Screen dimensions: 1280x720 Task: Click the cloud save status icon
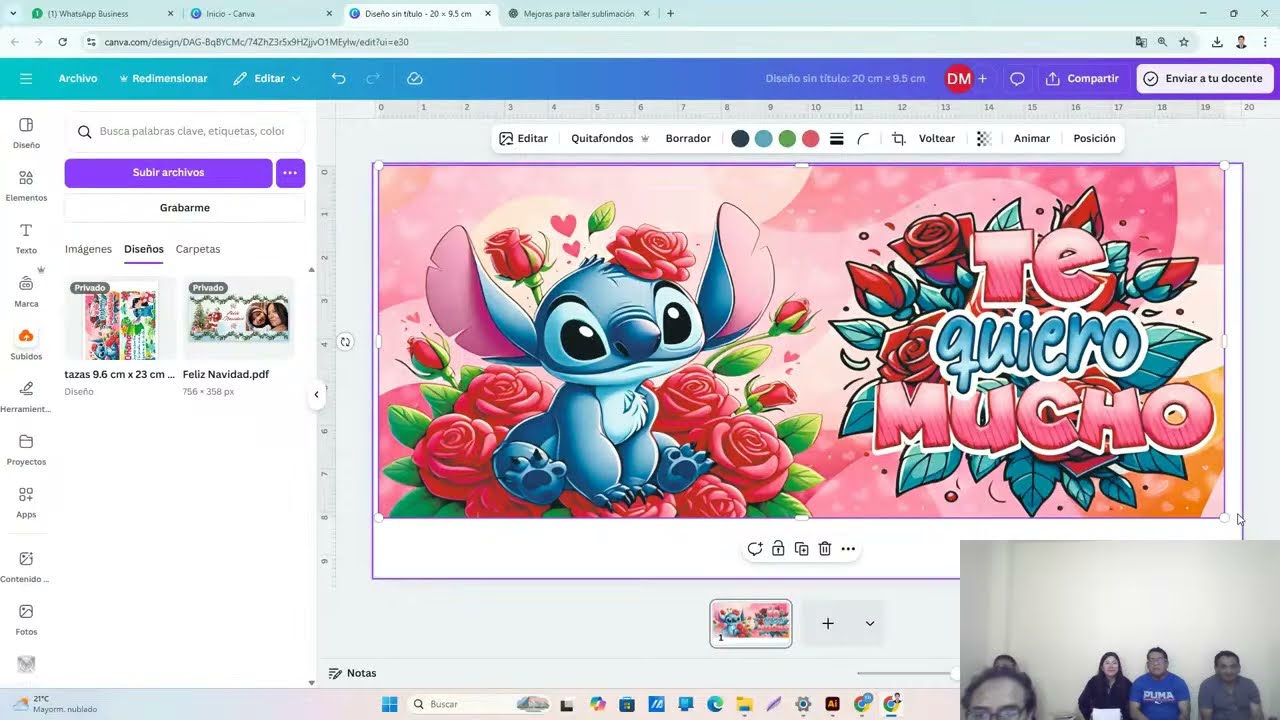(415, 78)
